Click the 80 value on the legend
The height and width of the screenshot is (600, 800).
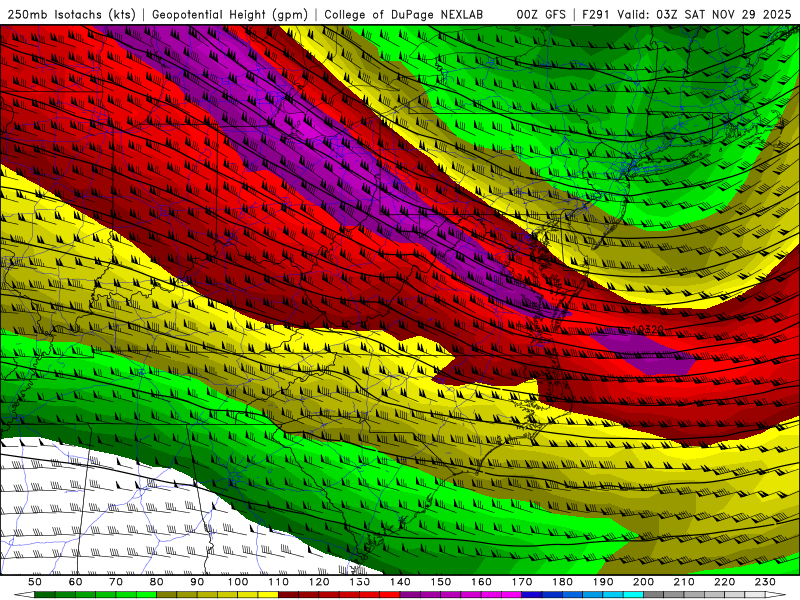click(156, 582)
